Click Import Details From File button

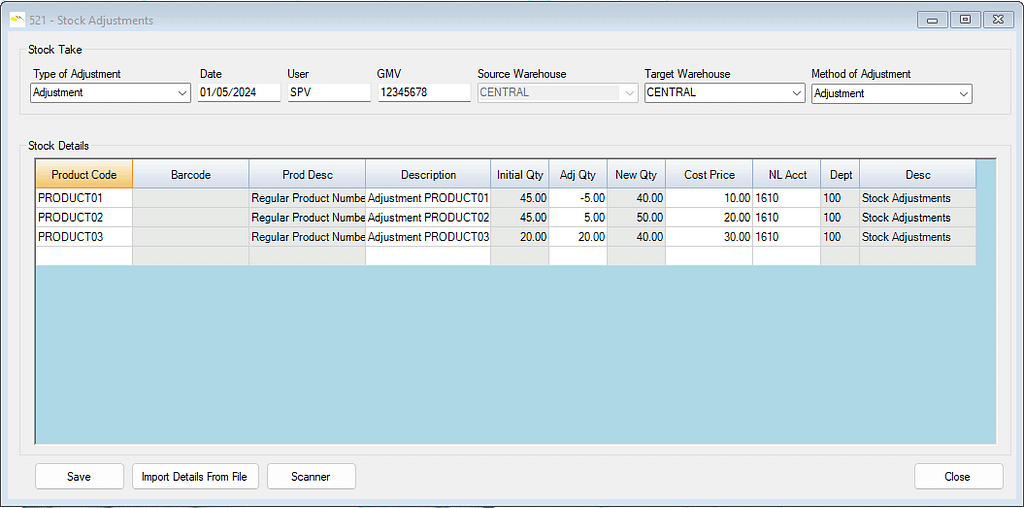195,477
